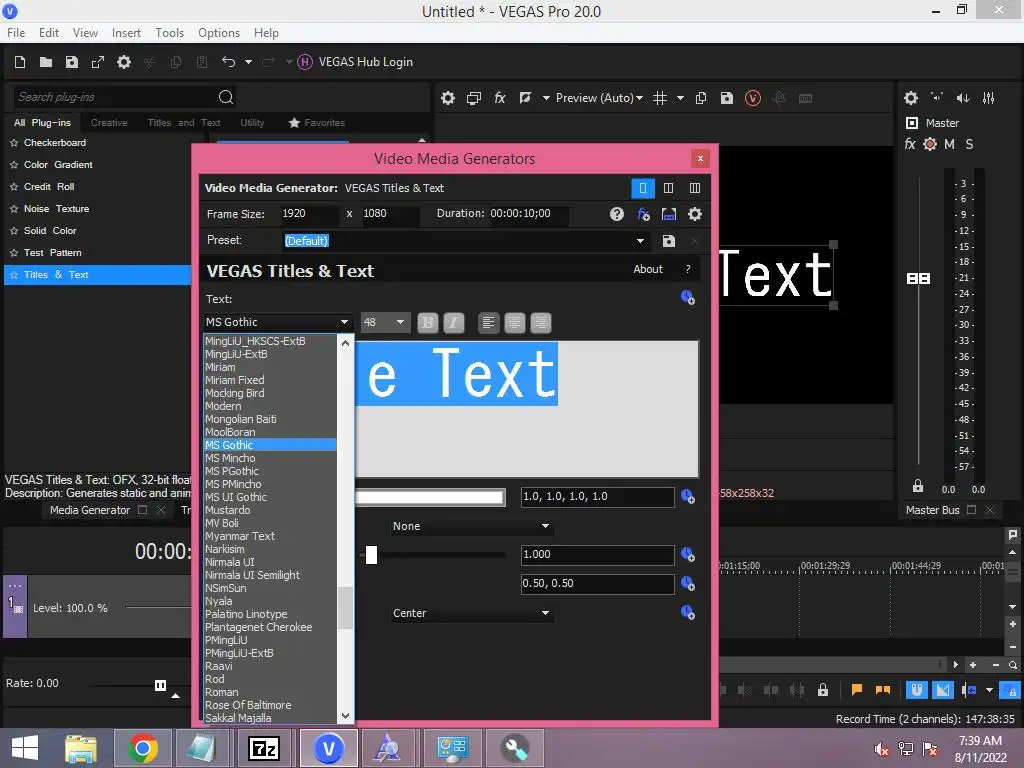Match generator frame size to project icon

pos(669,214)
